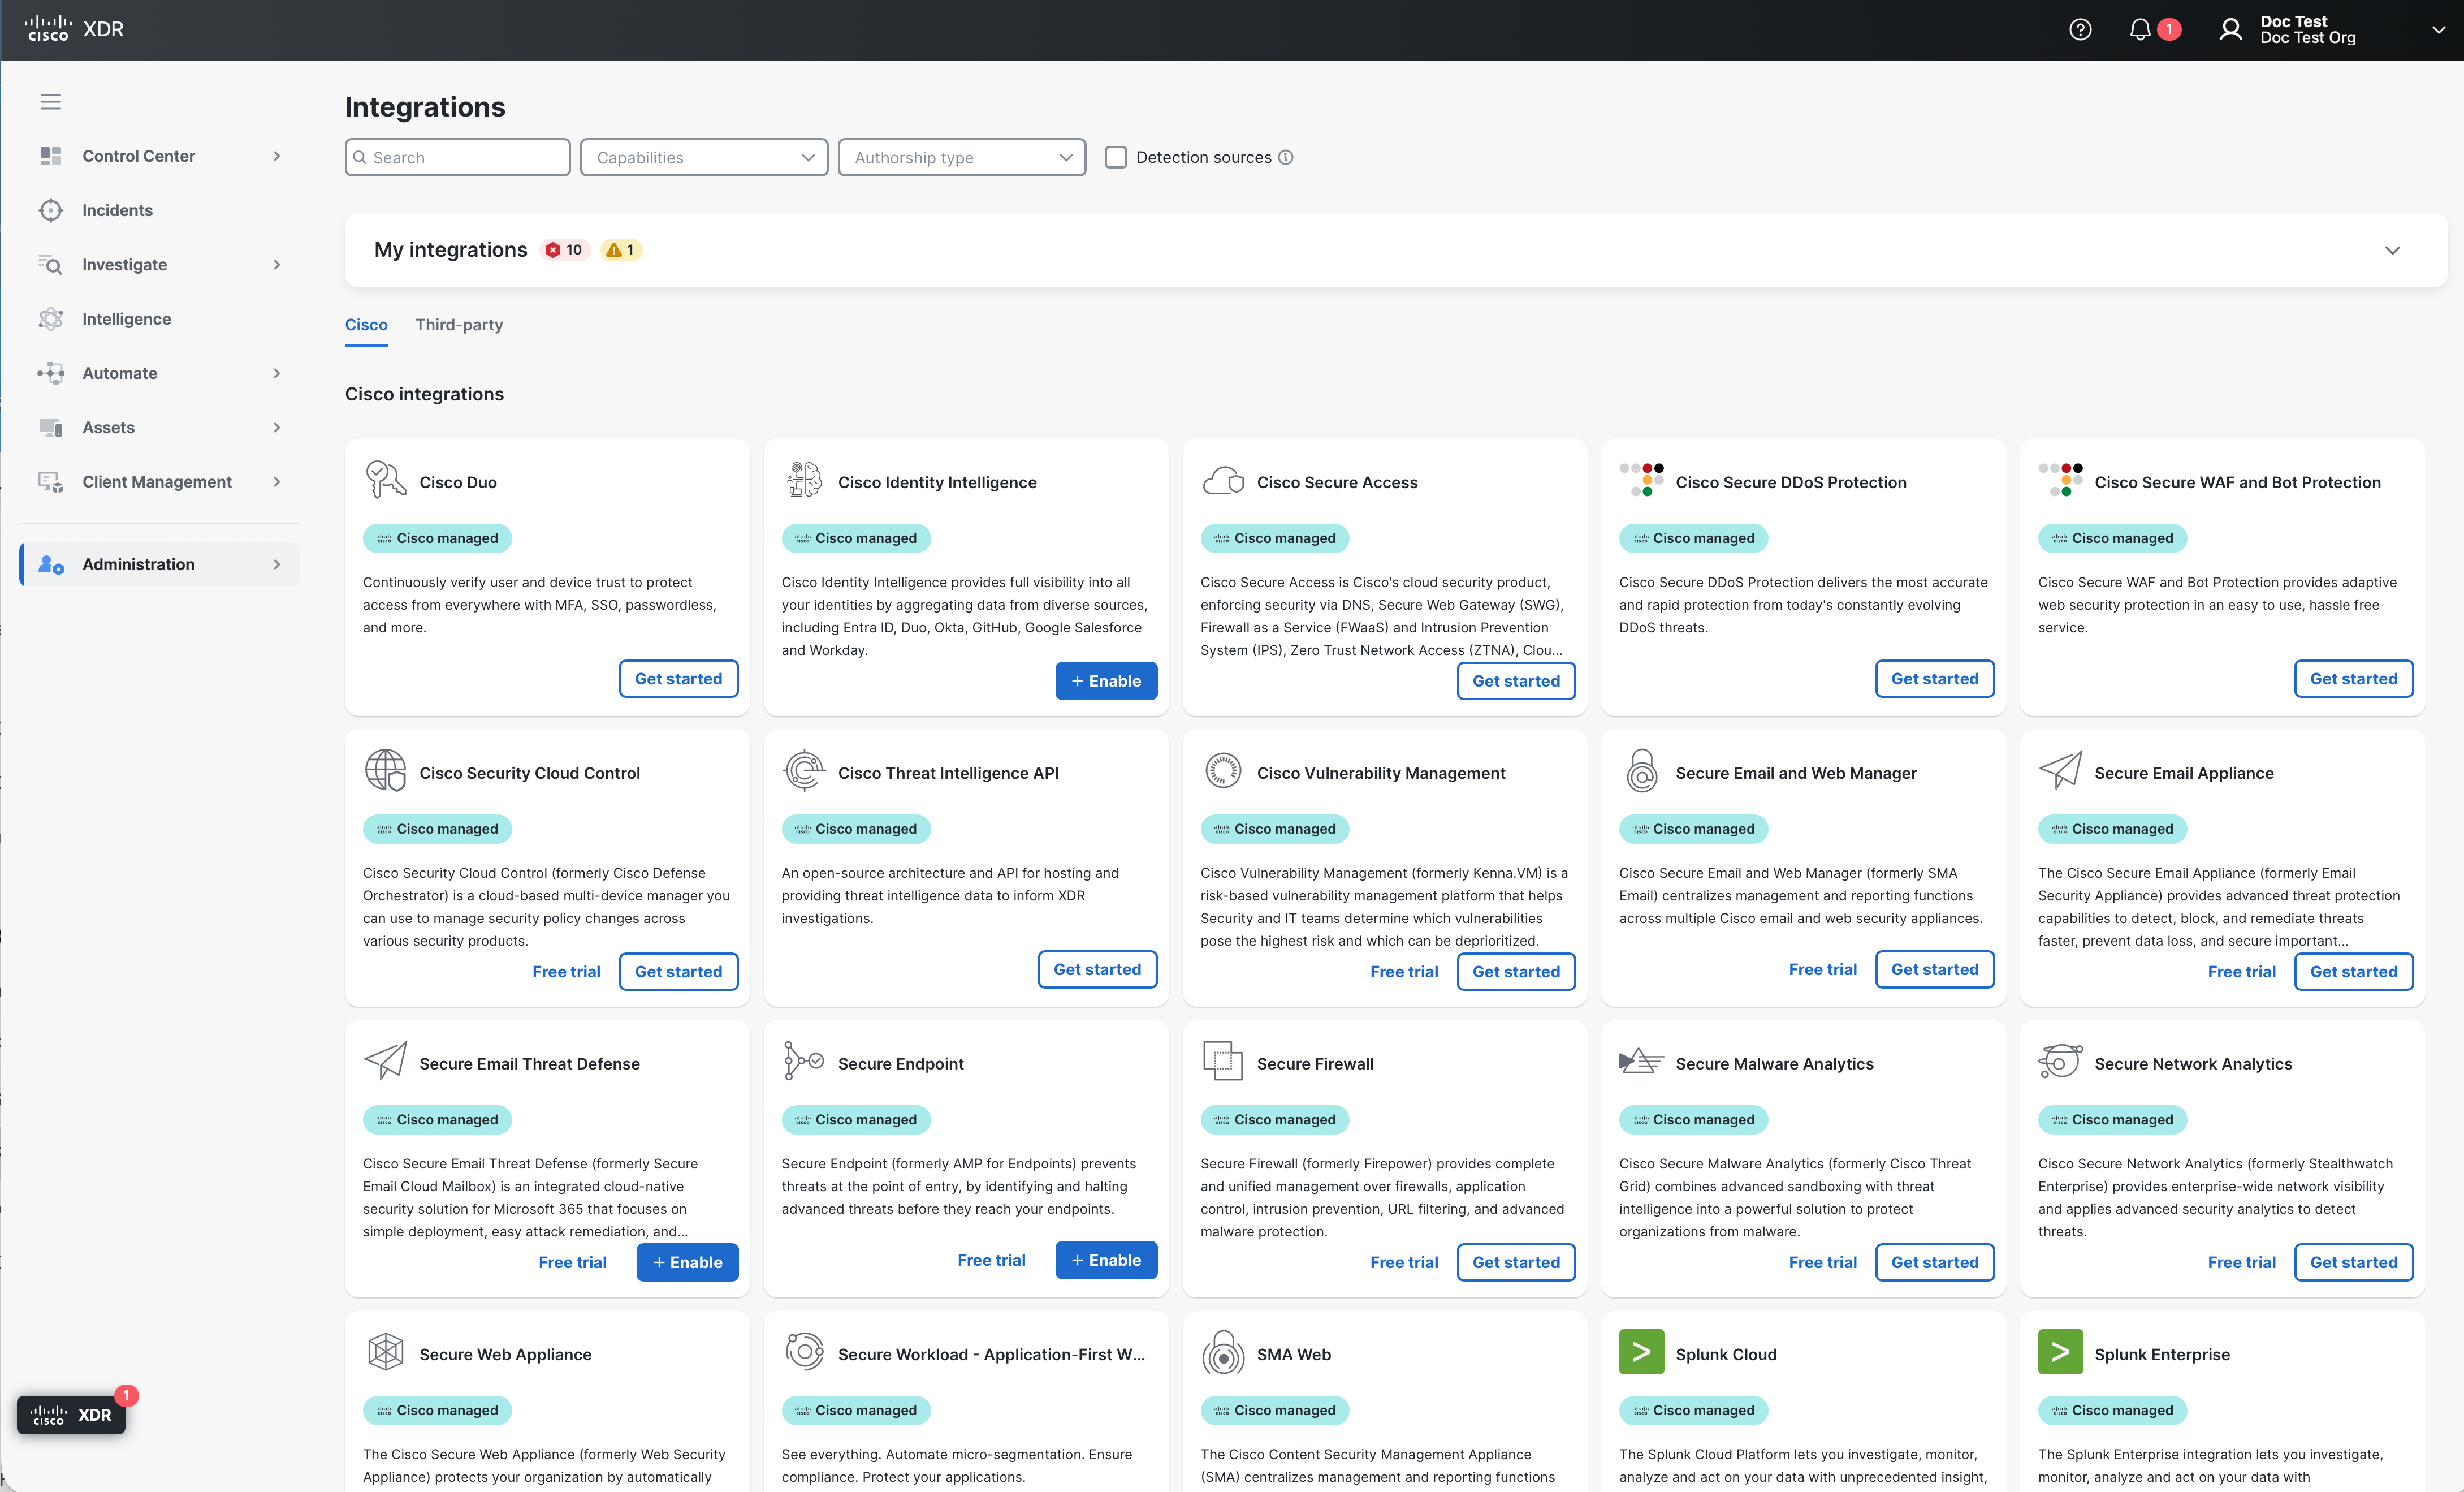Screen dimensions: 2464x1492
Task: Click the Incidents target icon
Action: [x=51, y=210]
